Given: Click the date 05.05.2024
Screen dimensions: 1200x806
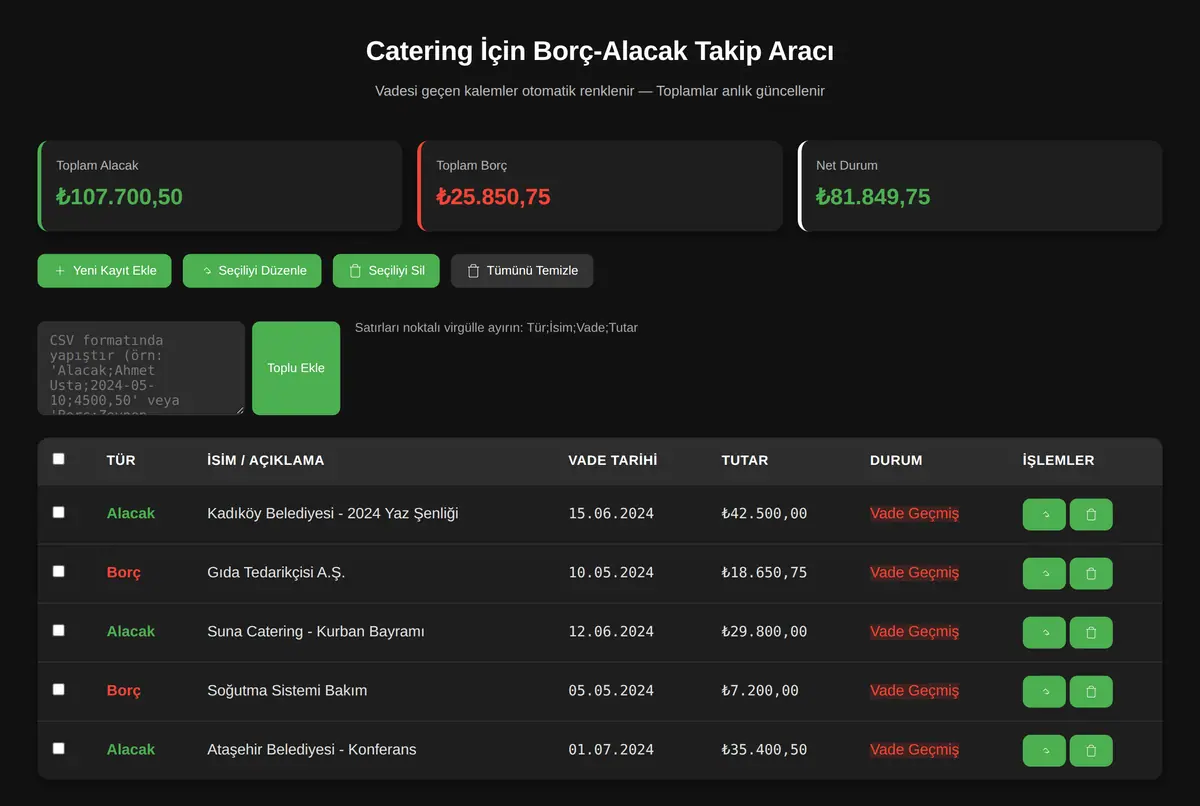Looking at the screenshot, I should pos(611,691).
